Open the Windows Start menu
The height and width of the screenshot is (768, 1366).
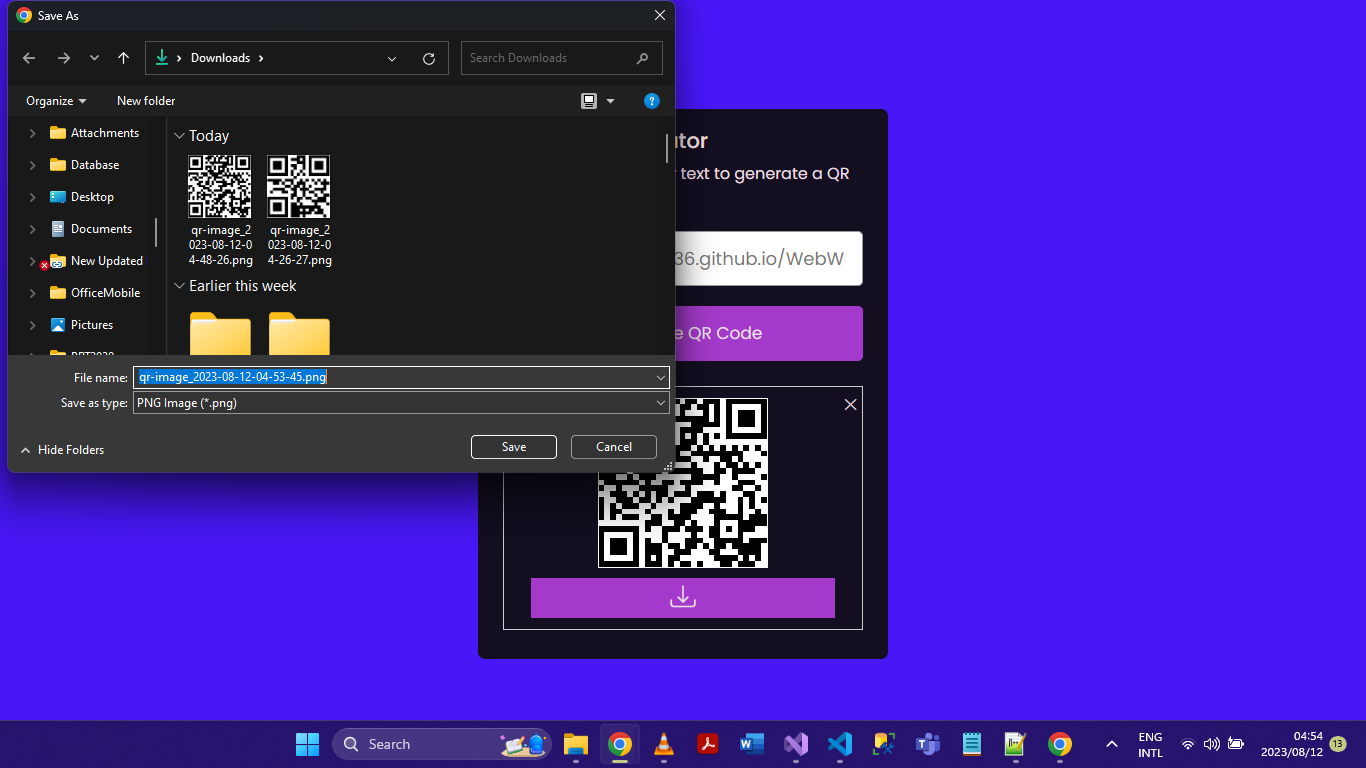[x=307, y=744]
